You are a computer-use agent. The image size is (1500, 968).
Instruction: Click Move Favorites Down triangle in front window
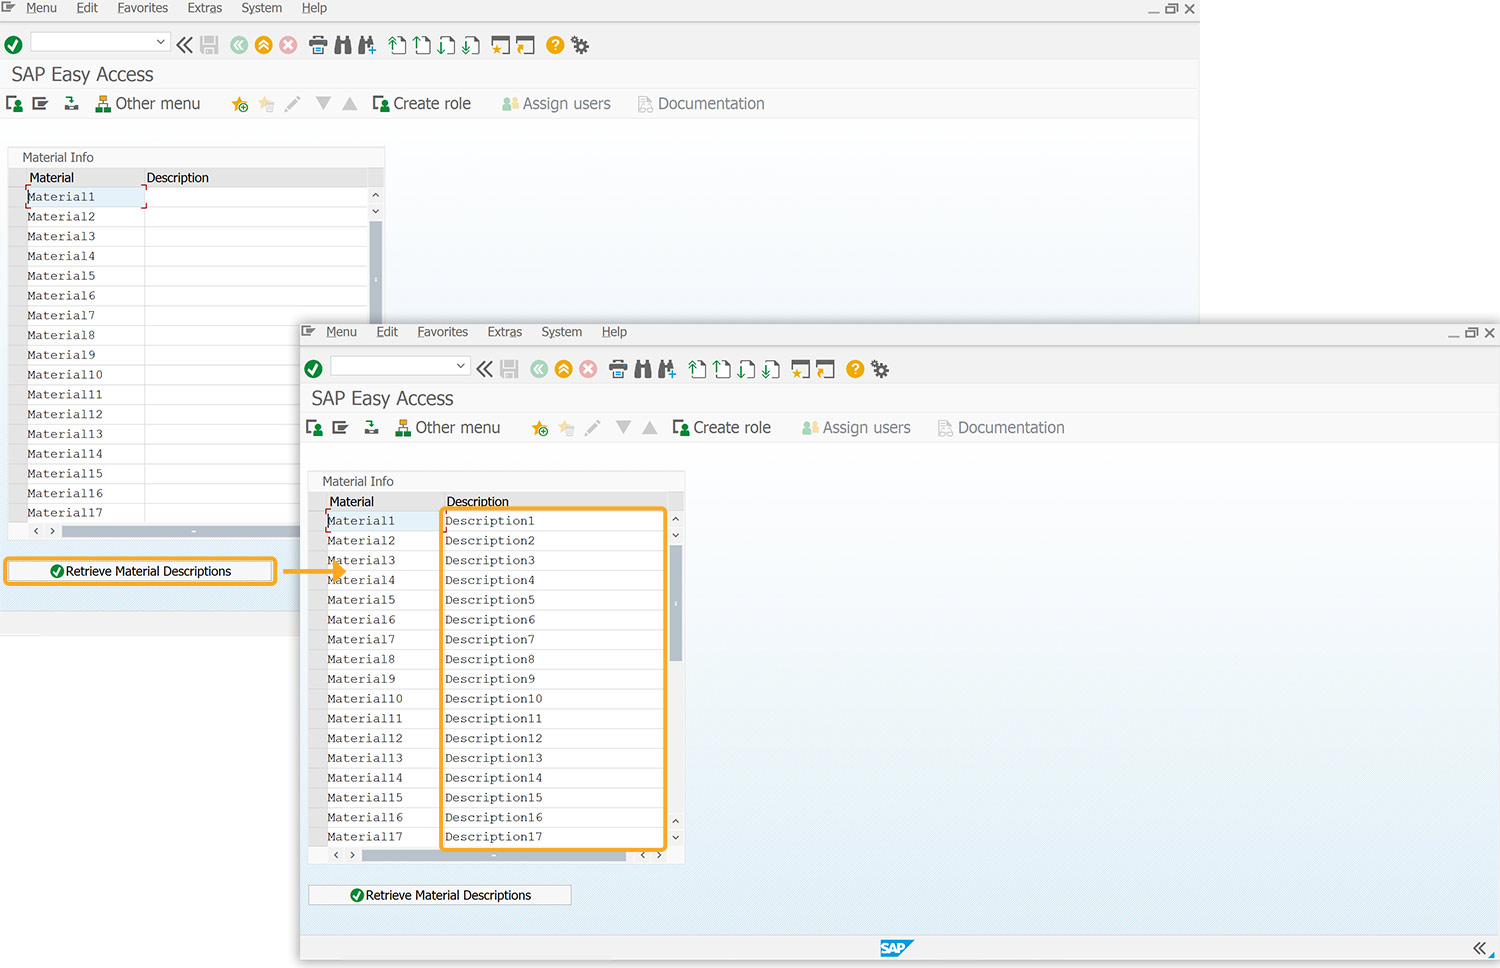click(x=623, y=428)
